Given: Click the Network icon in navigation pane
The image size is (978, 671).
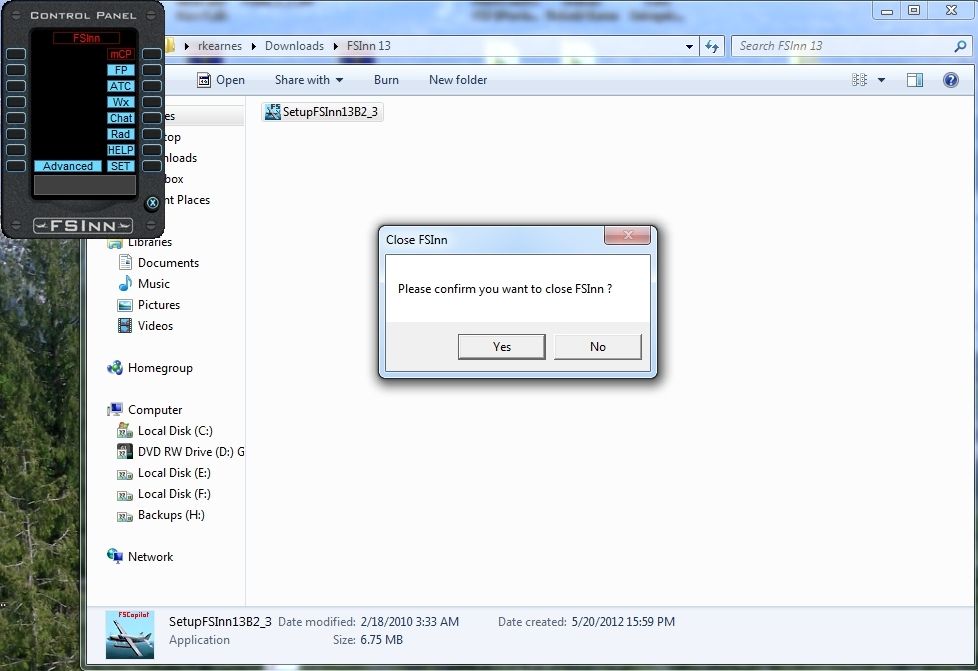Looking at the screenshot, I should pyautogui.click(x=115, y=556).
